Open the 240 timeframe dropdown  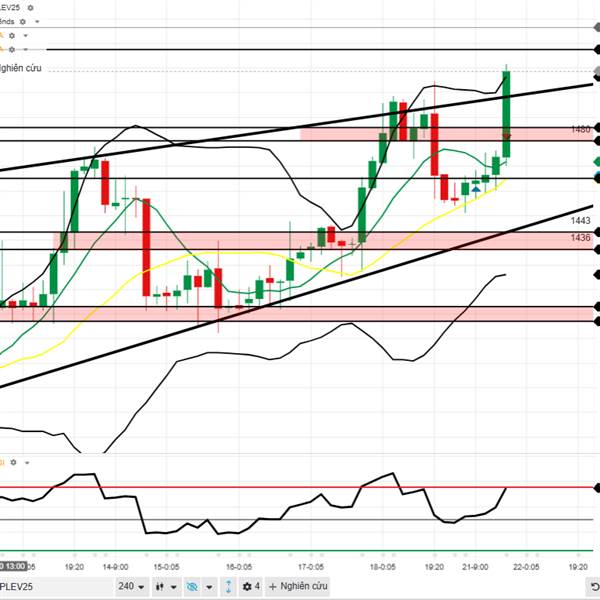(131, 586)
